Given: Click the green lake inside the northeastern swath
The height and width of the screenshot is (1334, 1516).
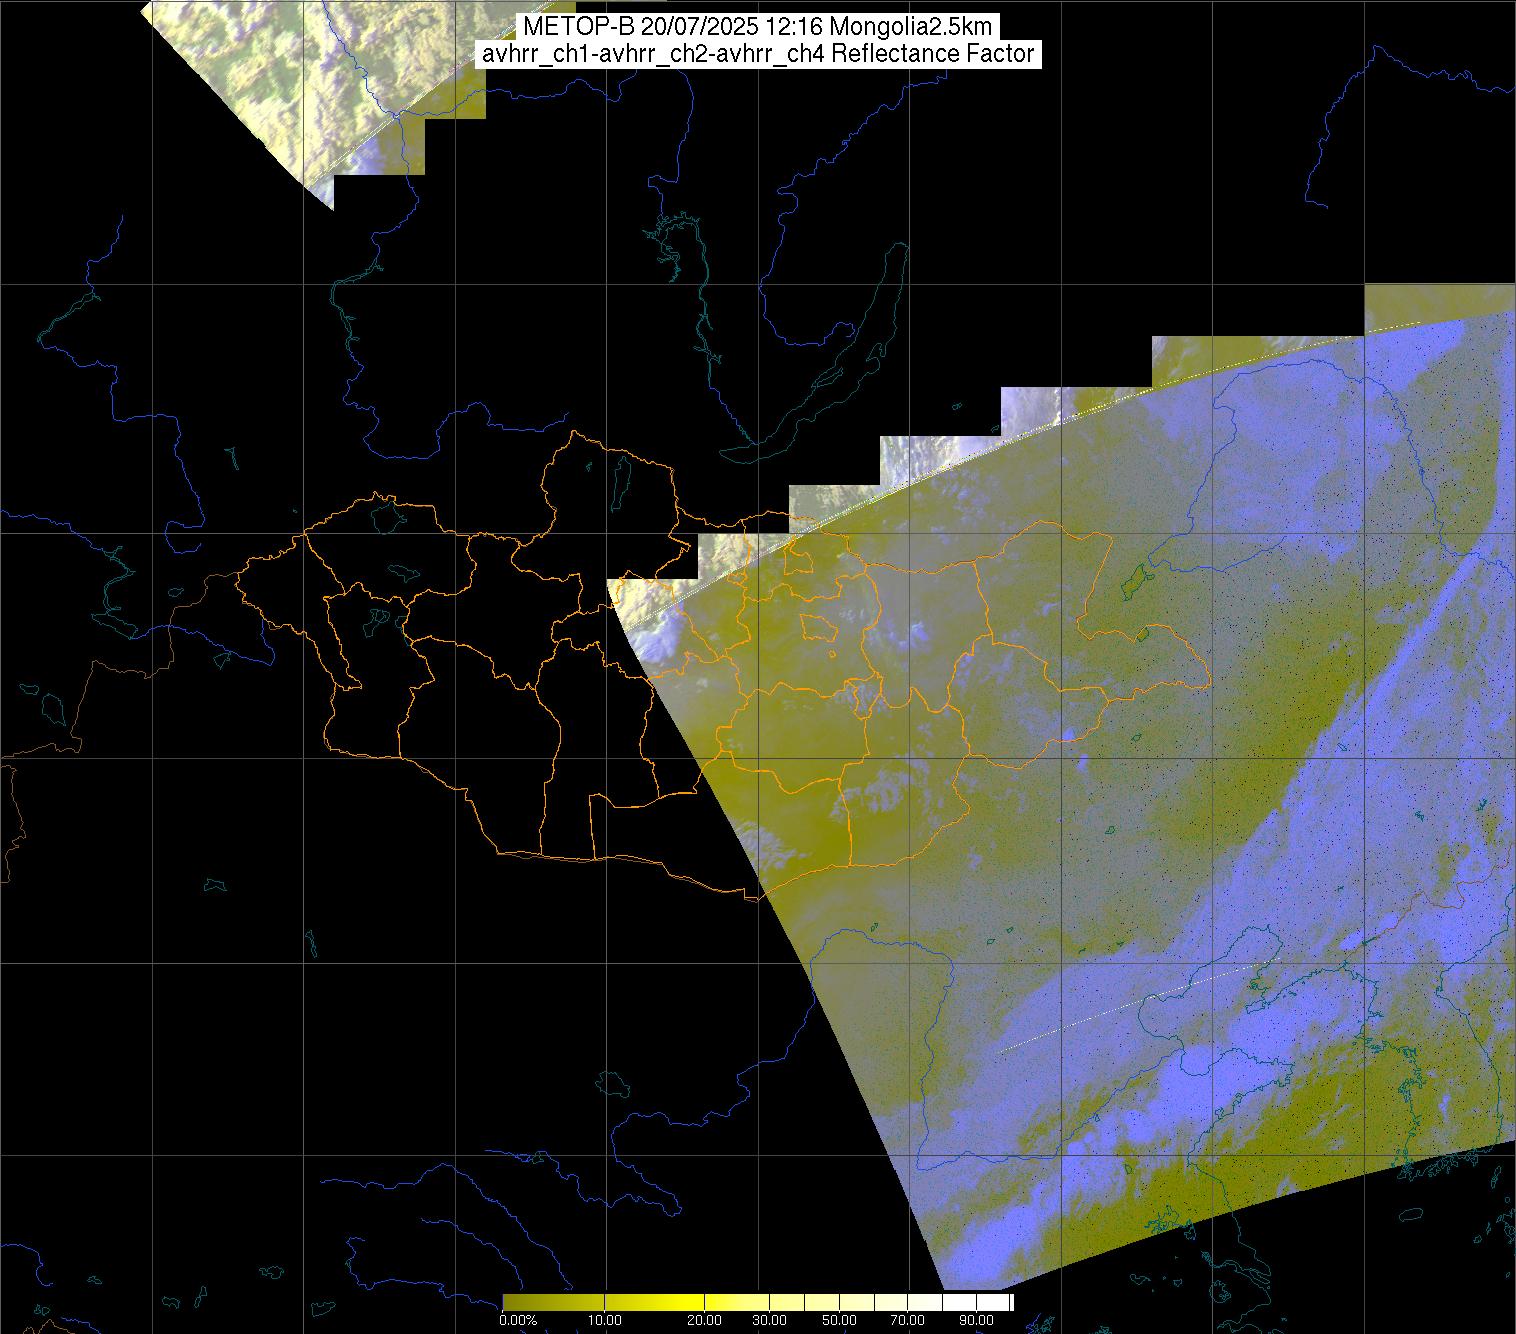Looking at the screenshot, I should (1133, 579).
